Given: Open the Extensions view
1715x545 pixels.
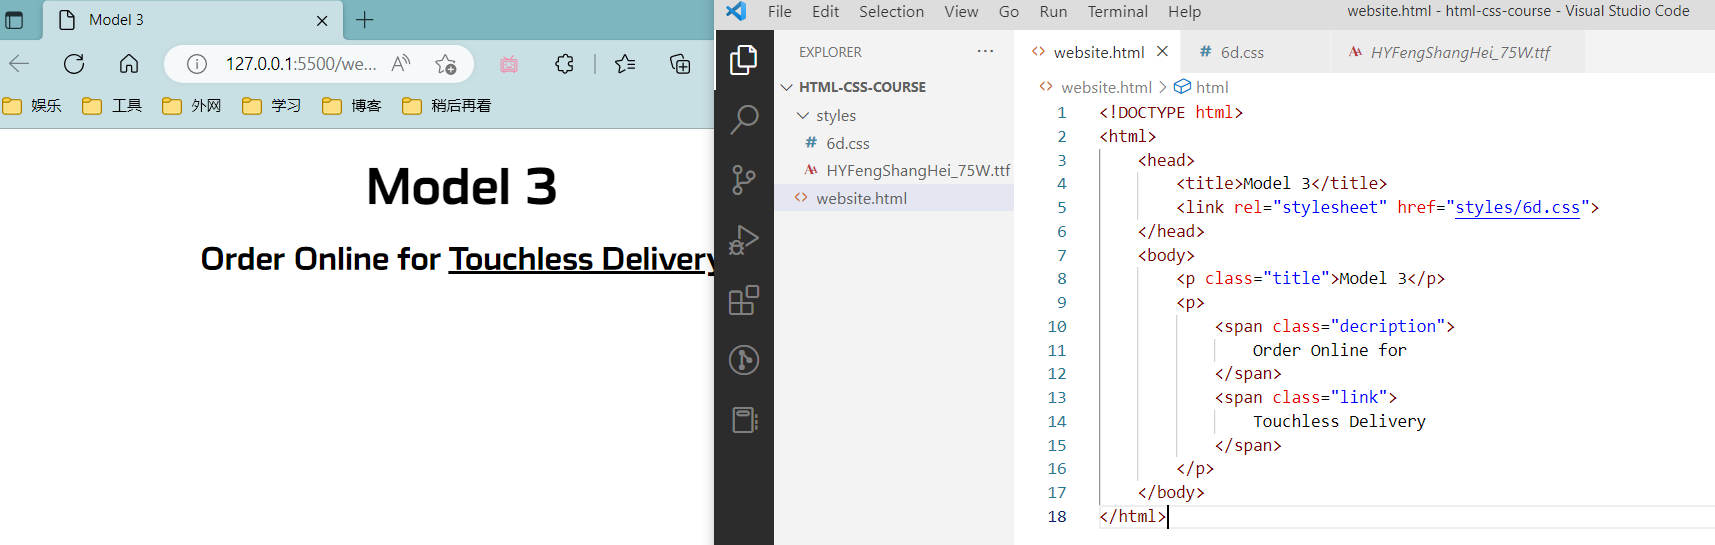Looking at the screenshot, I should [x=743, y=300].
